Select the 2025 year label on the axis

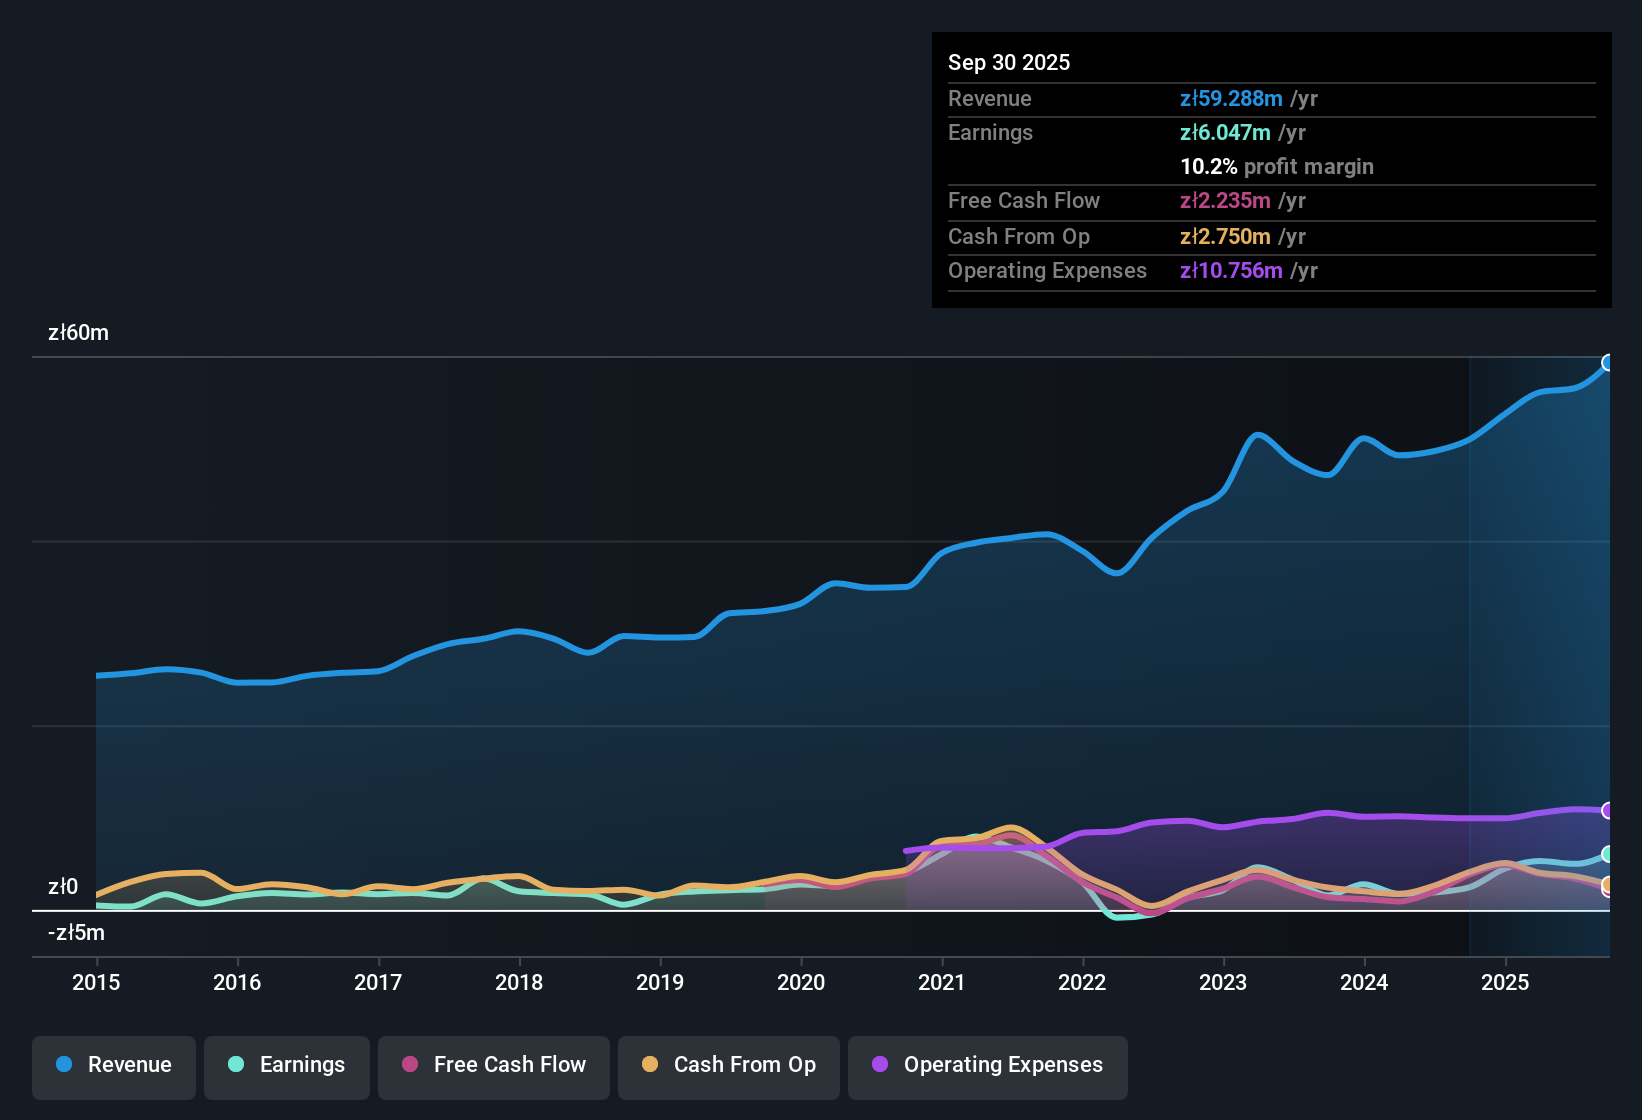click(1506, 983)
